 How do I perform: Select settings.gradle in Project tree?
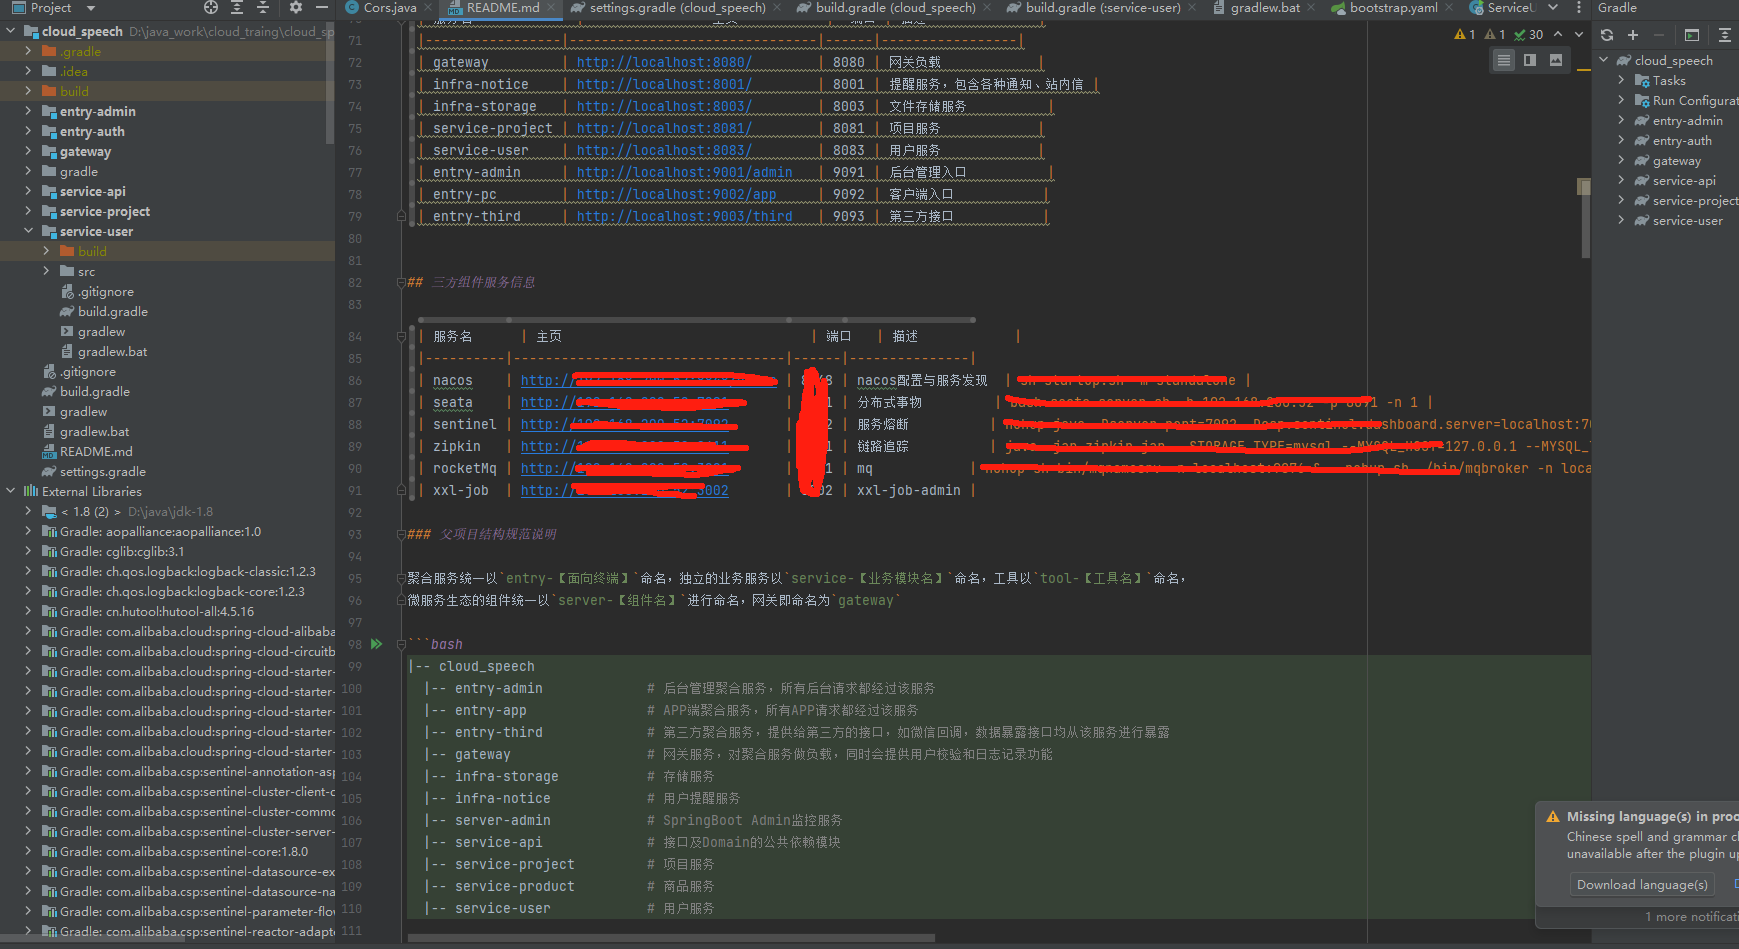coord(102,471)
